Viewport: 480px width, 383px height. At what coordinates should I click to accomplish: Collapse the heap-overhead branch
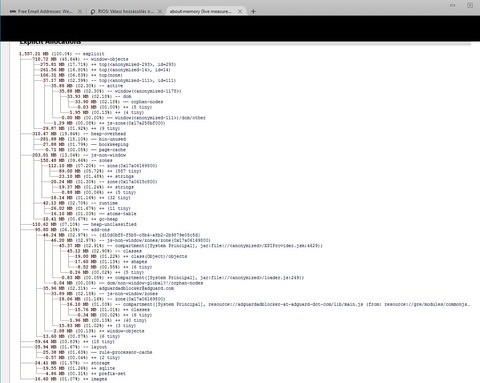(x=79, y=134)
